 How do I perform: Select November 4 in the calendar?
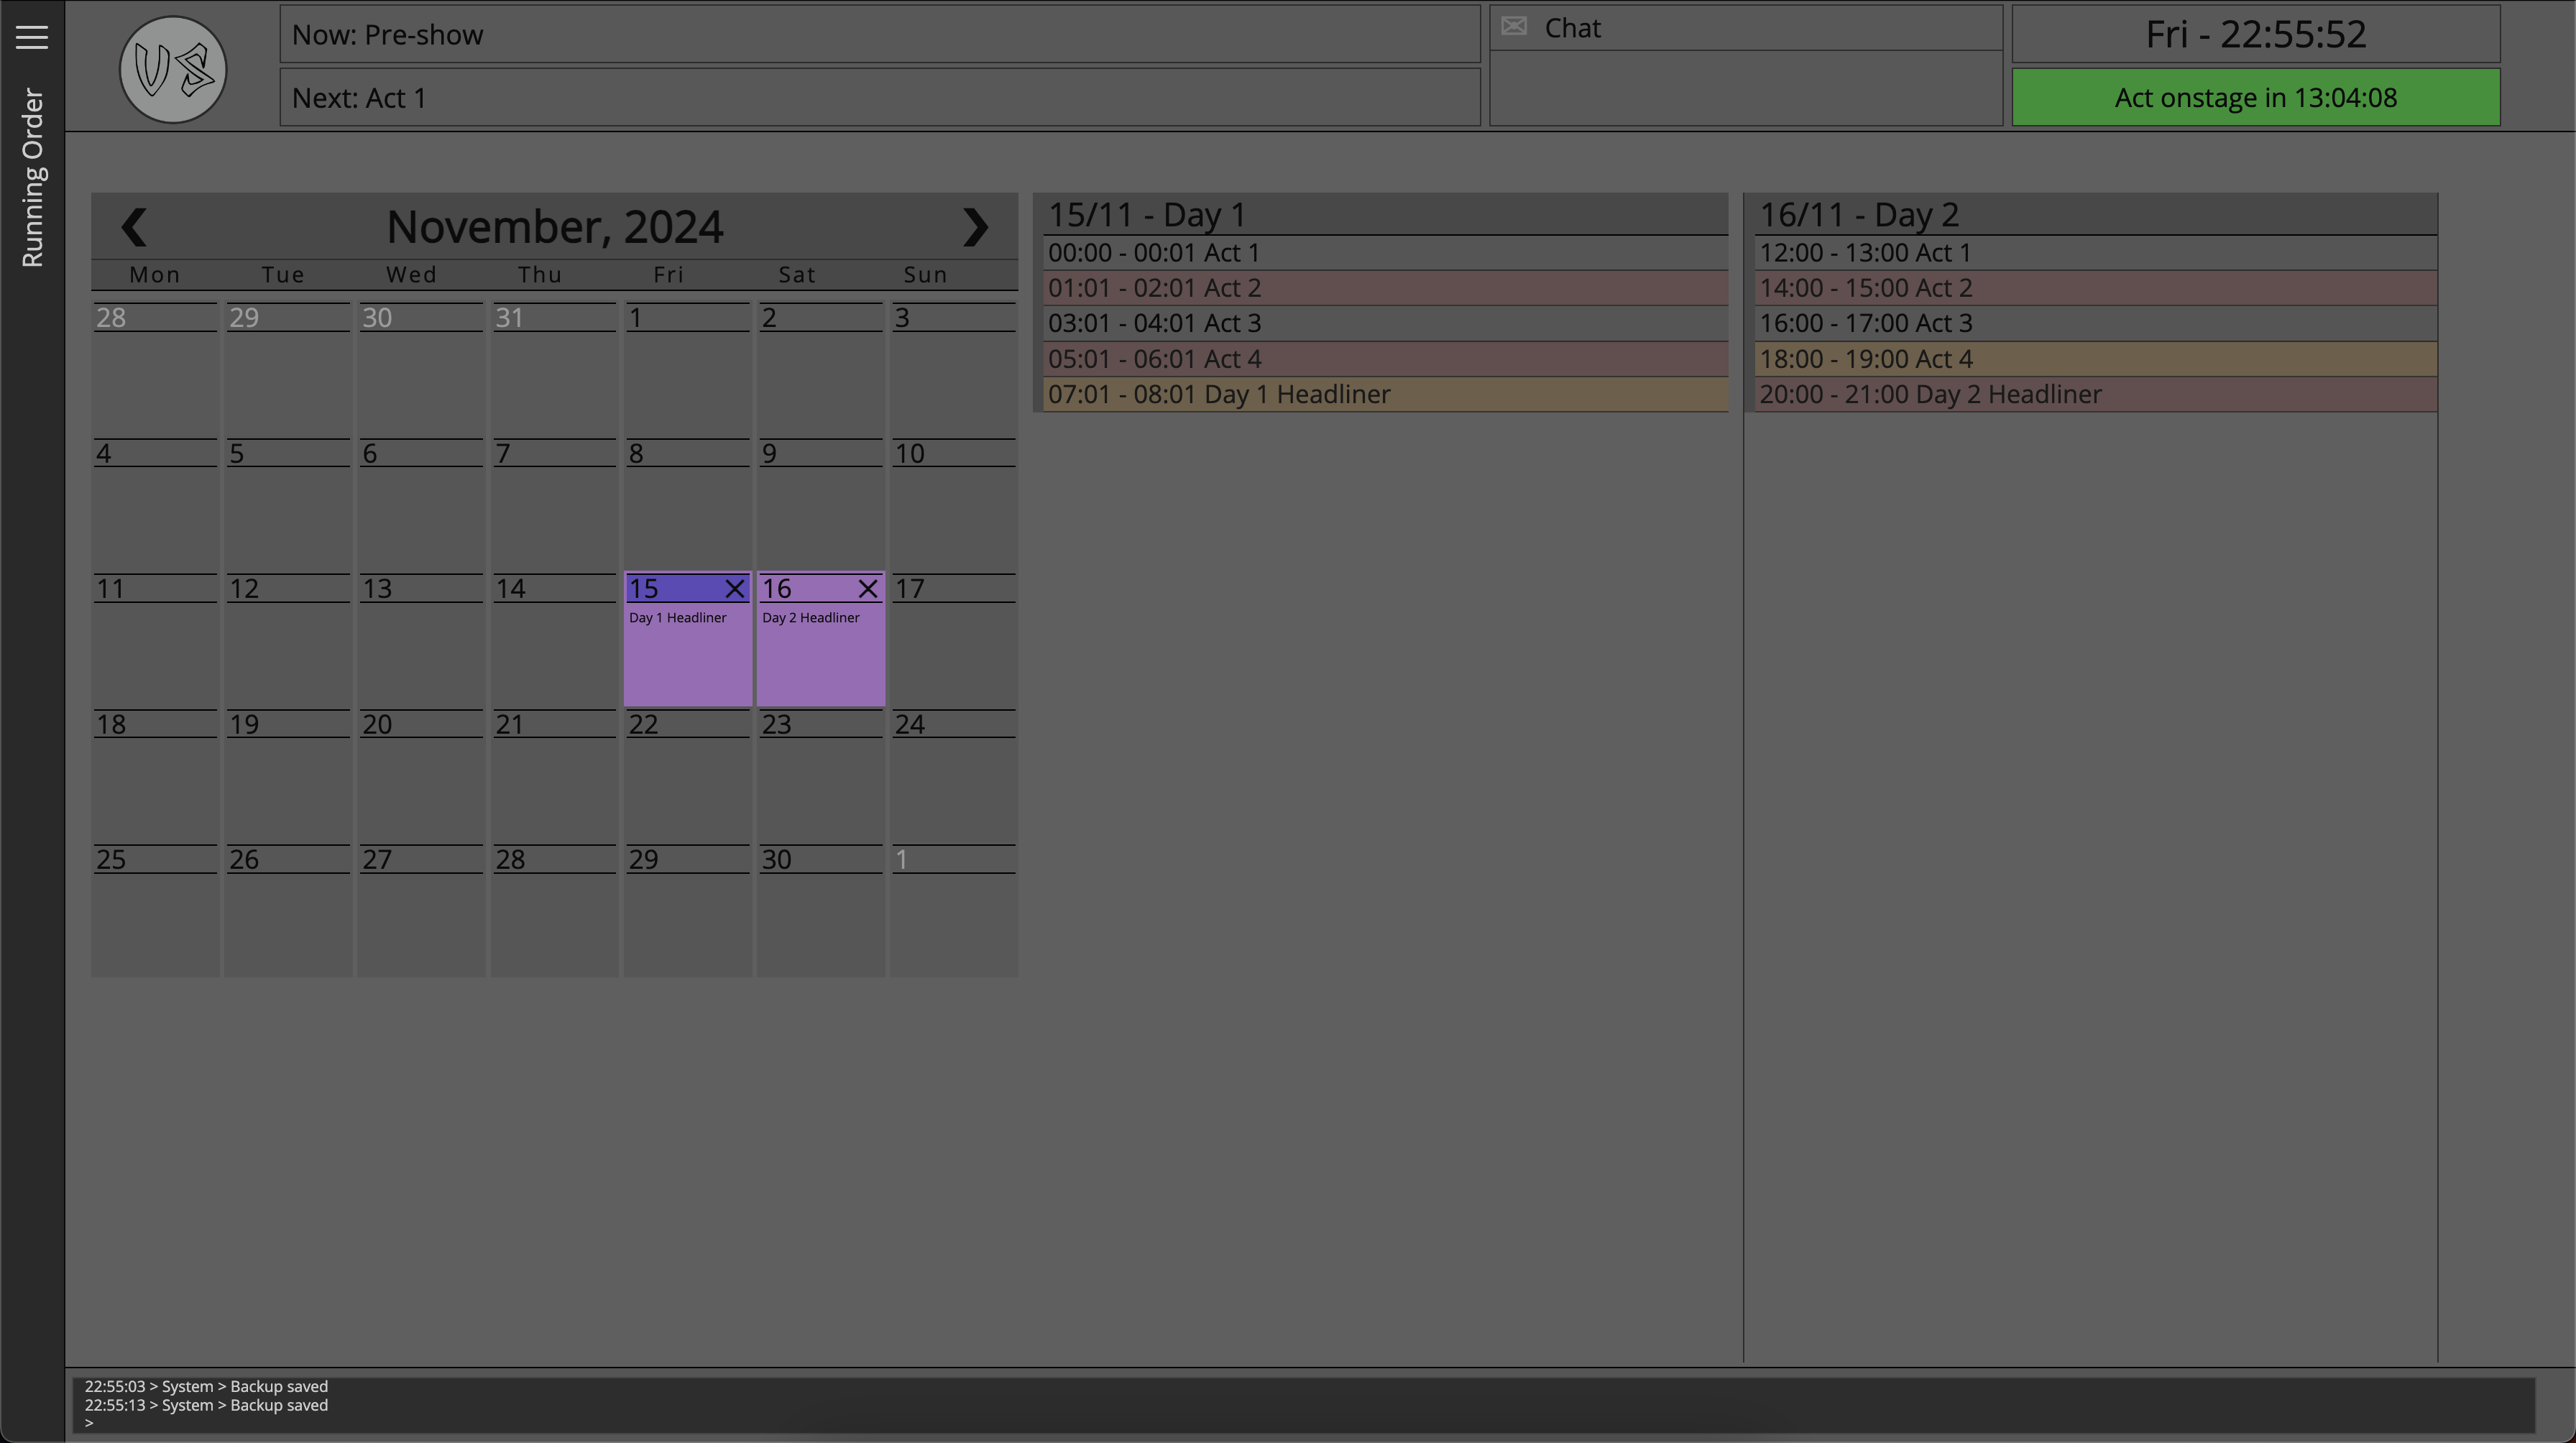tap(155, 504)
